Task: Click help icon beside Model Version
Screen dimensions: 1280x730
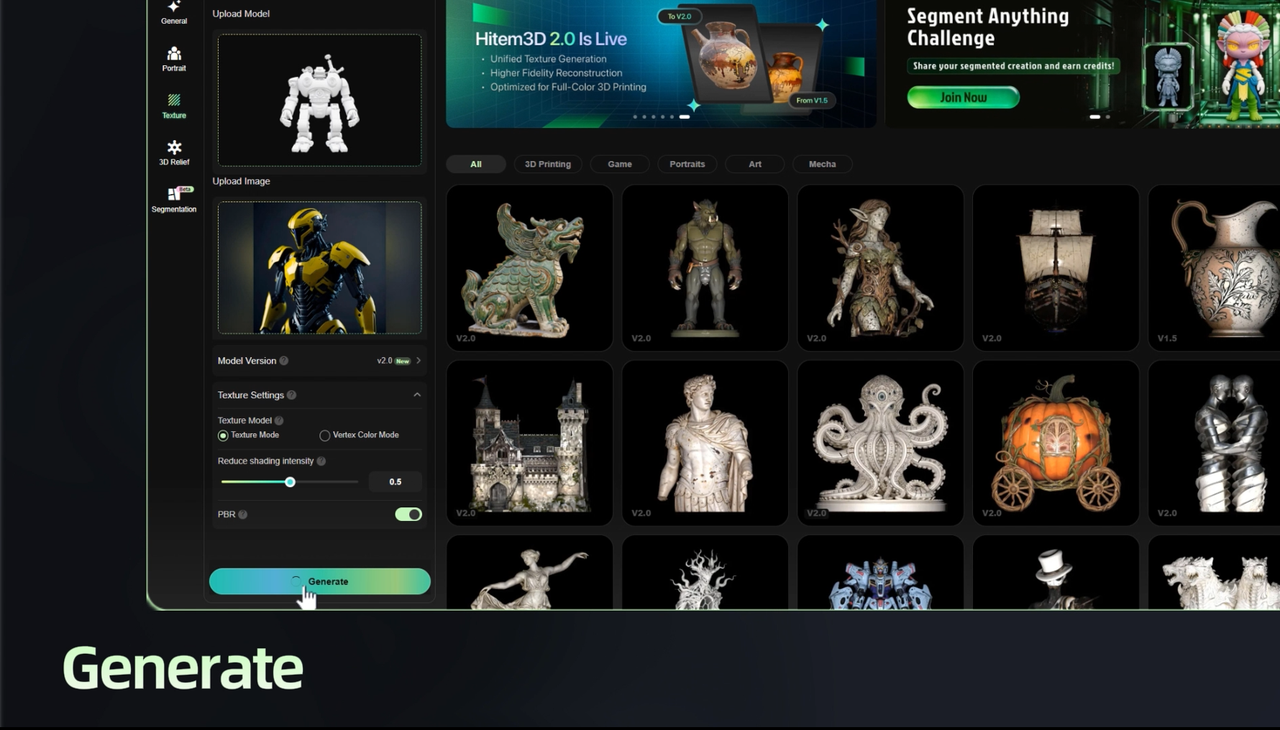Action: 284,361
